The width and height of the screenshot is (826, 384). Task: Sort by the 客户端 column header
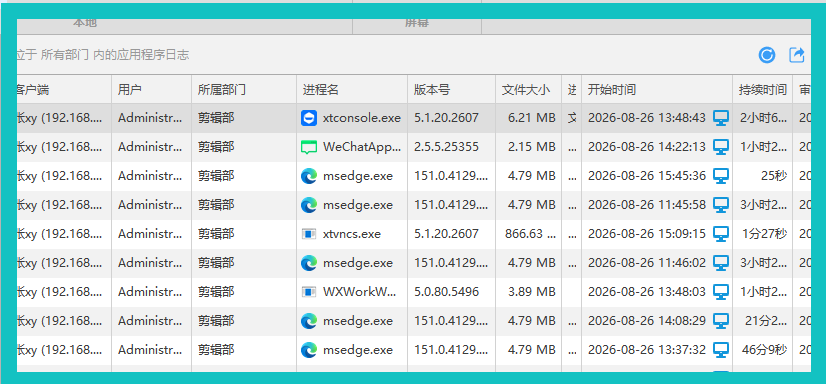click(x=64, y=90)
